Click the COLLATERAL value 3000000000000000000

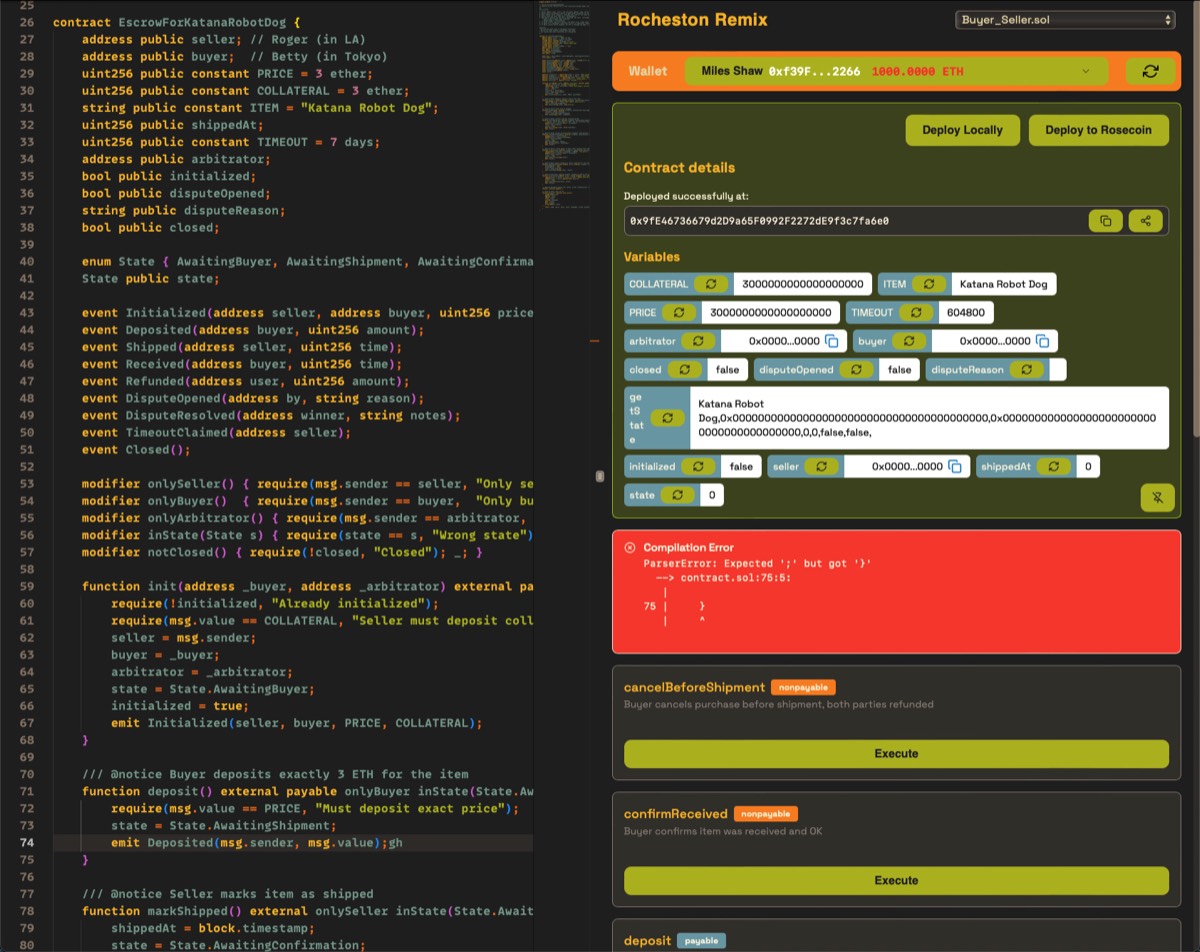(803, 284)
